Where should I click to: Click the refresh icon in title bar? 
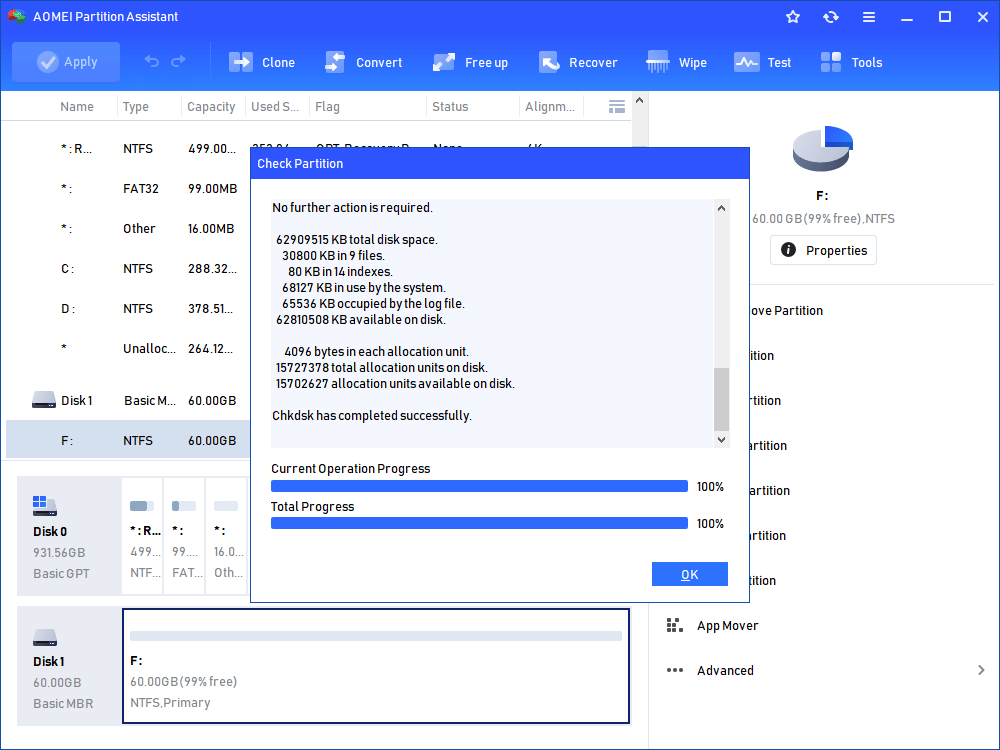831,17
